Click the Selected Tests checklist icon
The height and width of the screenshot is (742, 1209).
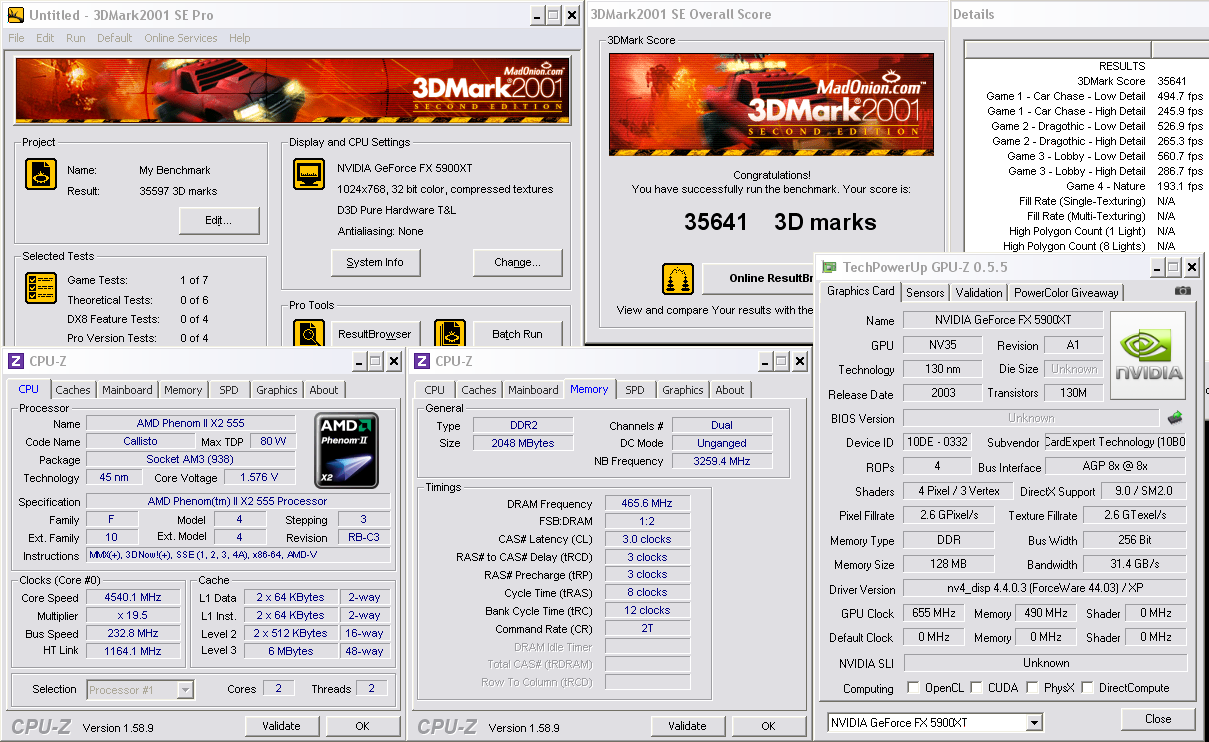point(41,288)
